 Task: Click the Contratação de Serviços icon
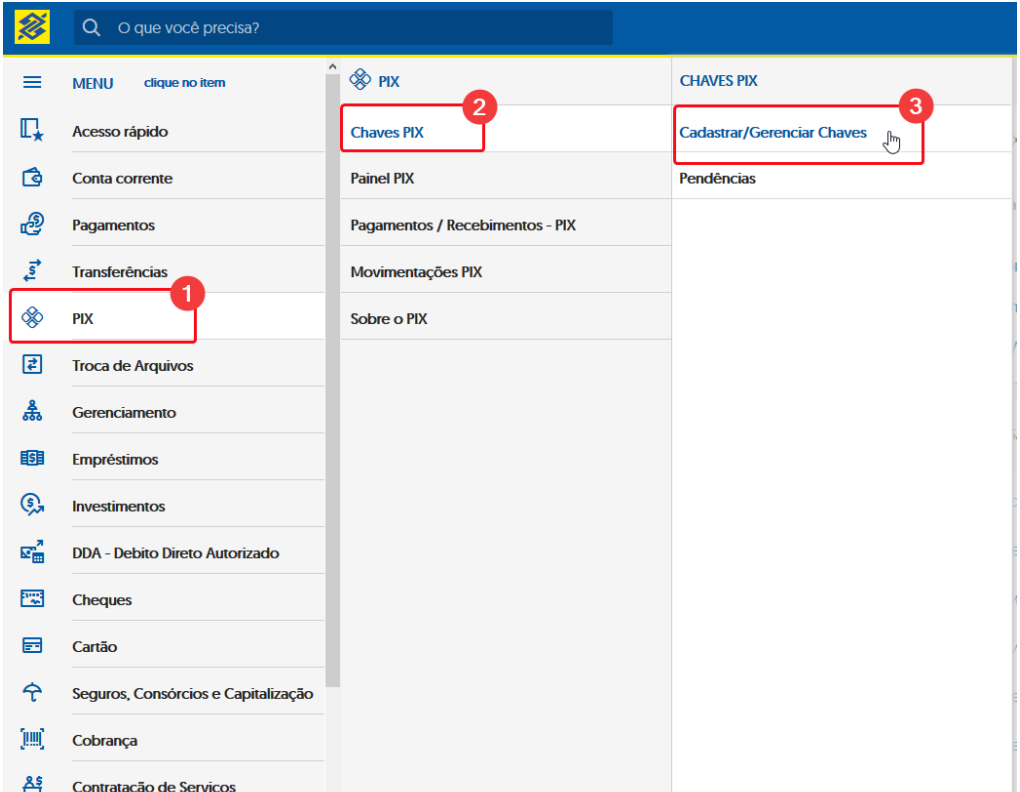coord(32,784)
